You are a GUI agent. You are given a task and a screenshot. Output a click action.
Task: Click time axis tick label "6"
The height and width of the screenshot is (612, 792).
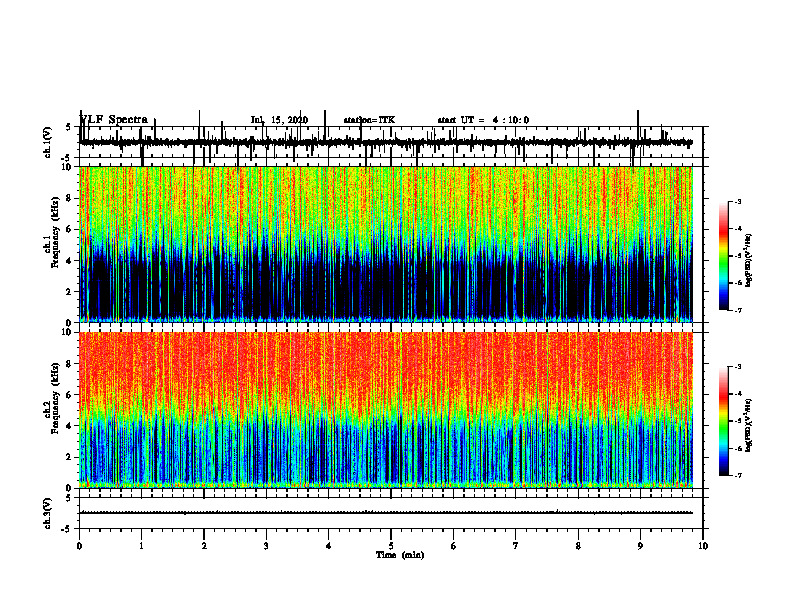coord(454,546)
